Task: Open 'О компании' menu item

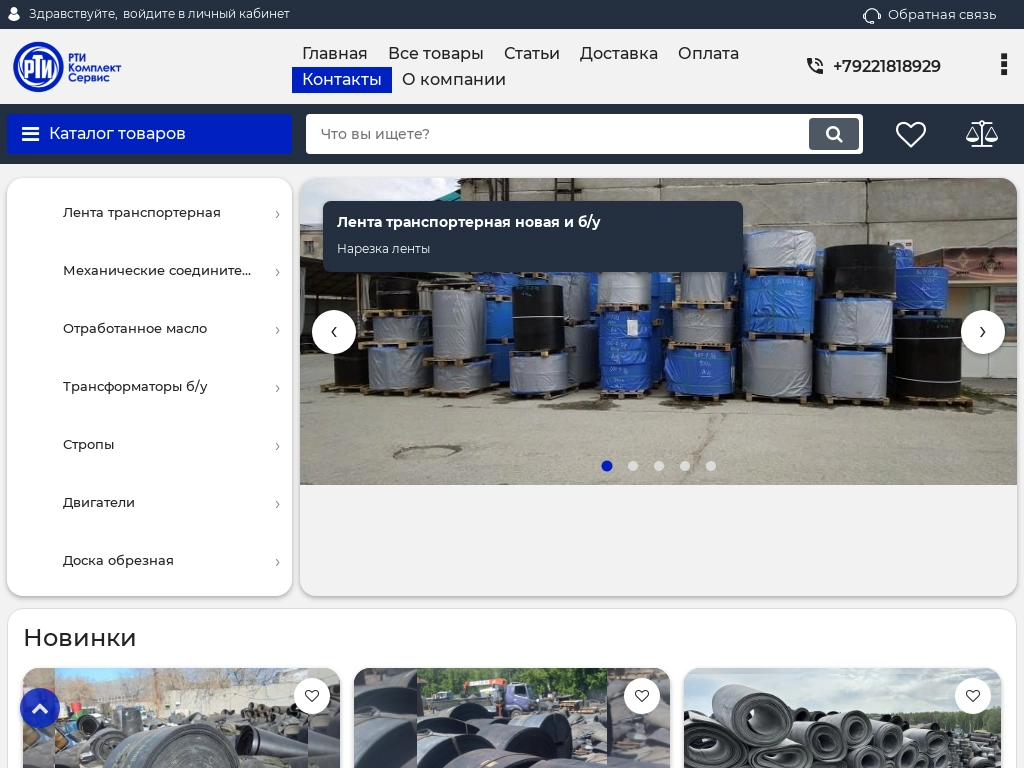Action: (454, 80)
